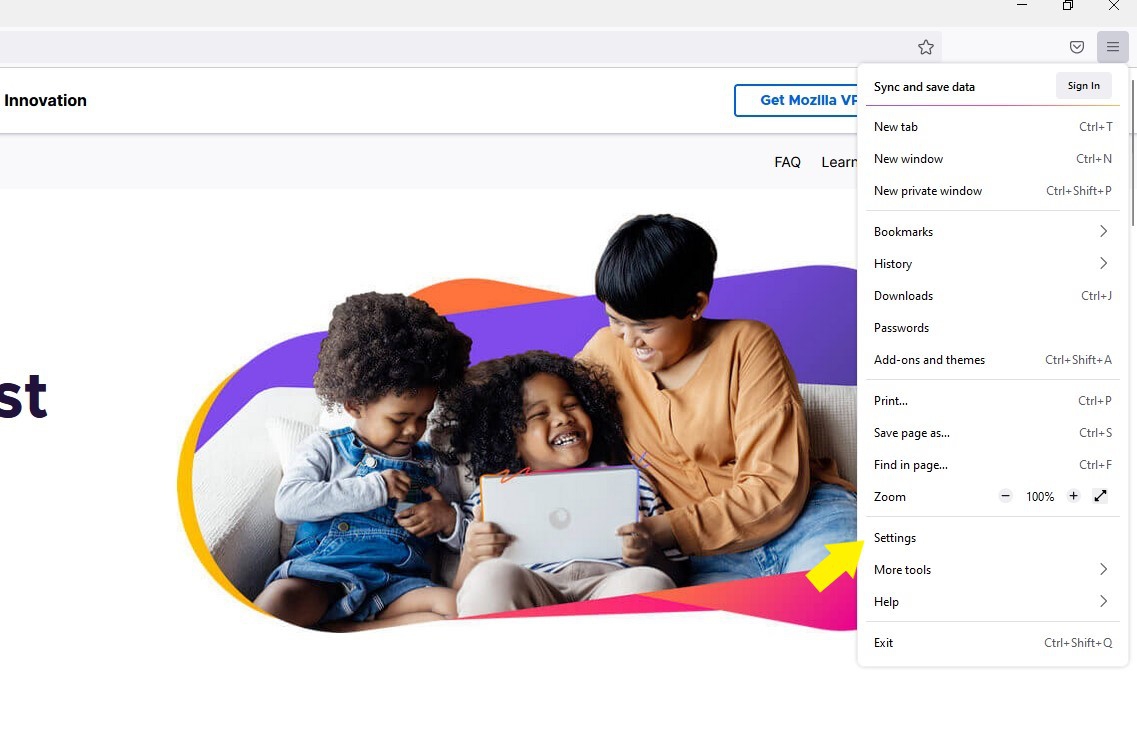Select New window from the menu
This screenshot has height=752, width=1137.
click(993, 159)
